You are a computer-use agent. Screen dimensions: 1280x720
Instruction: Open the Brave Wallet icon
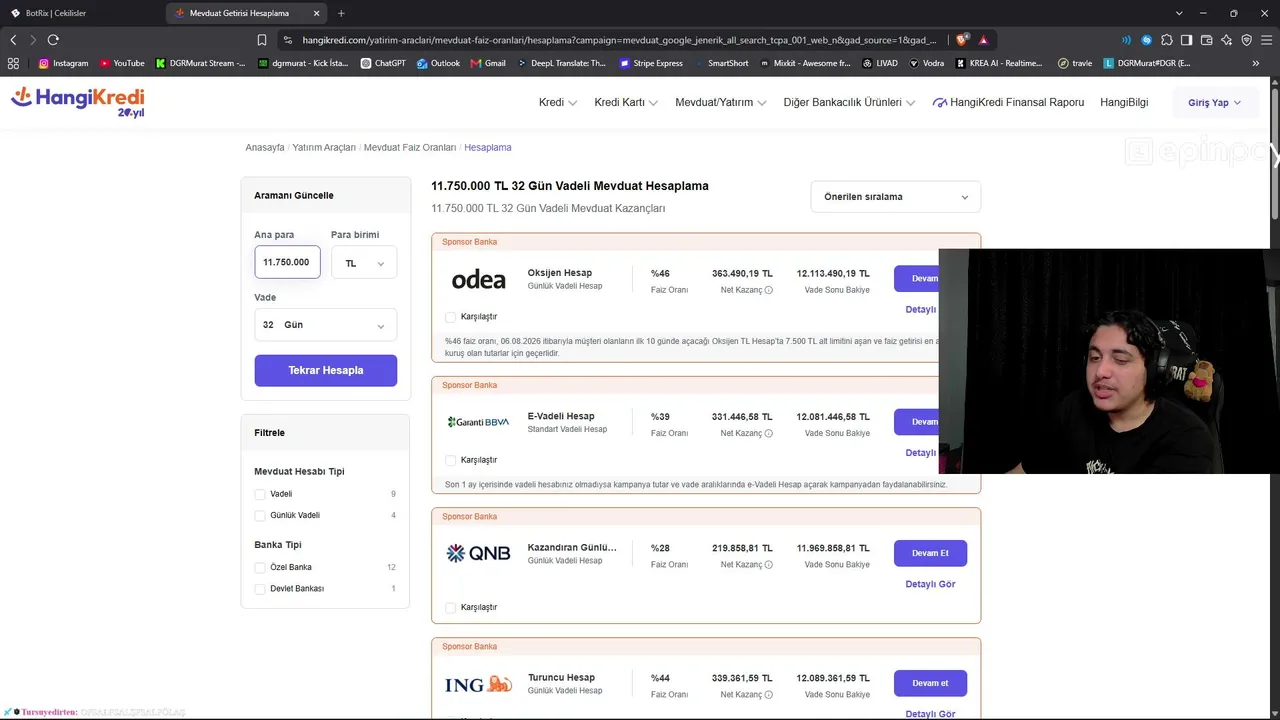[x=1206, y=40]
